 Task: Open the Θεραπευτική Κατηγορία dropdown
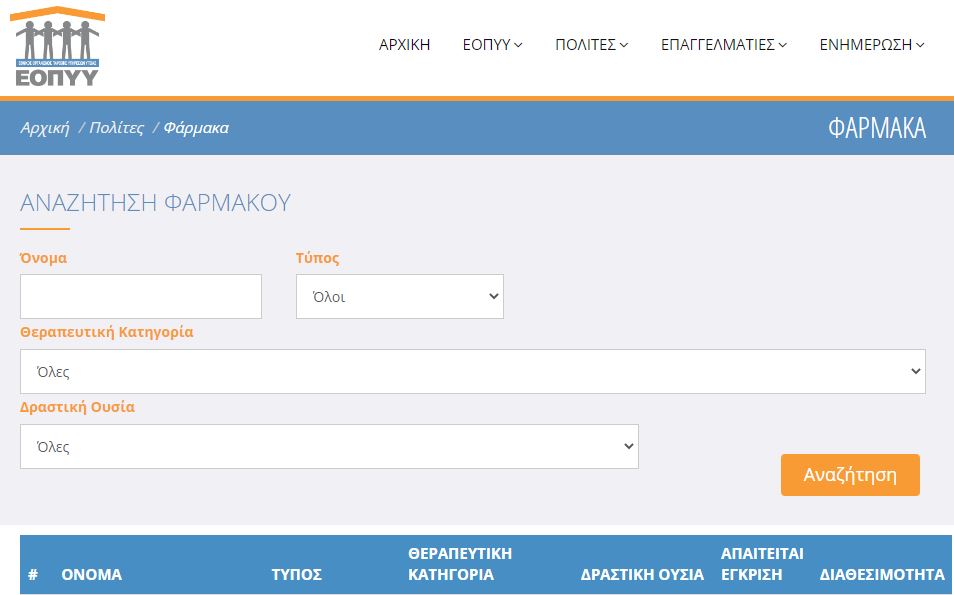[472, 371]
